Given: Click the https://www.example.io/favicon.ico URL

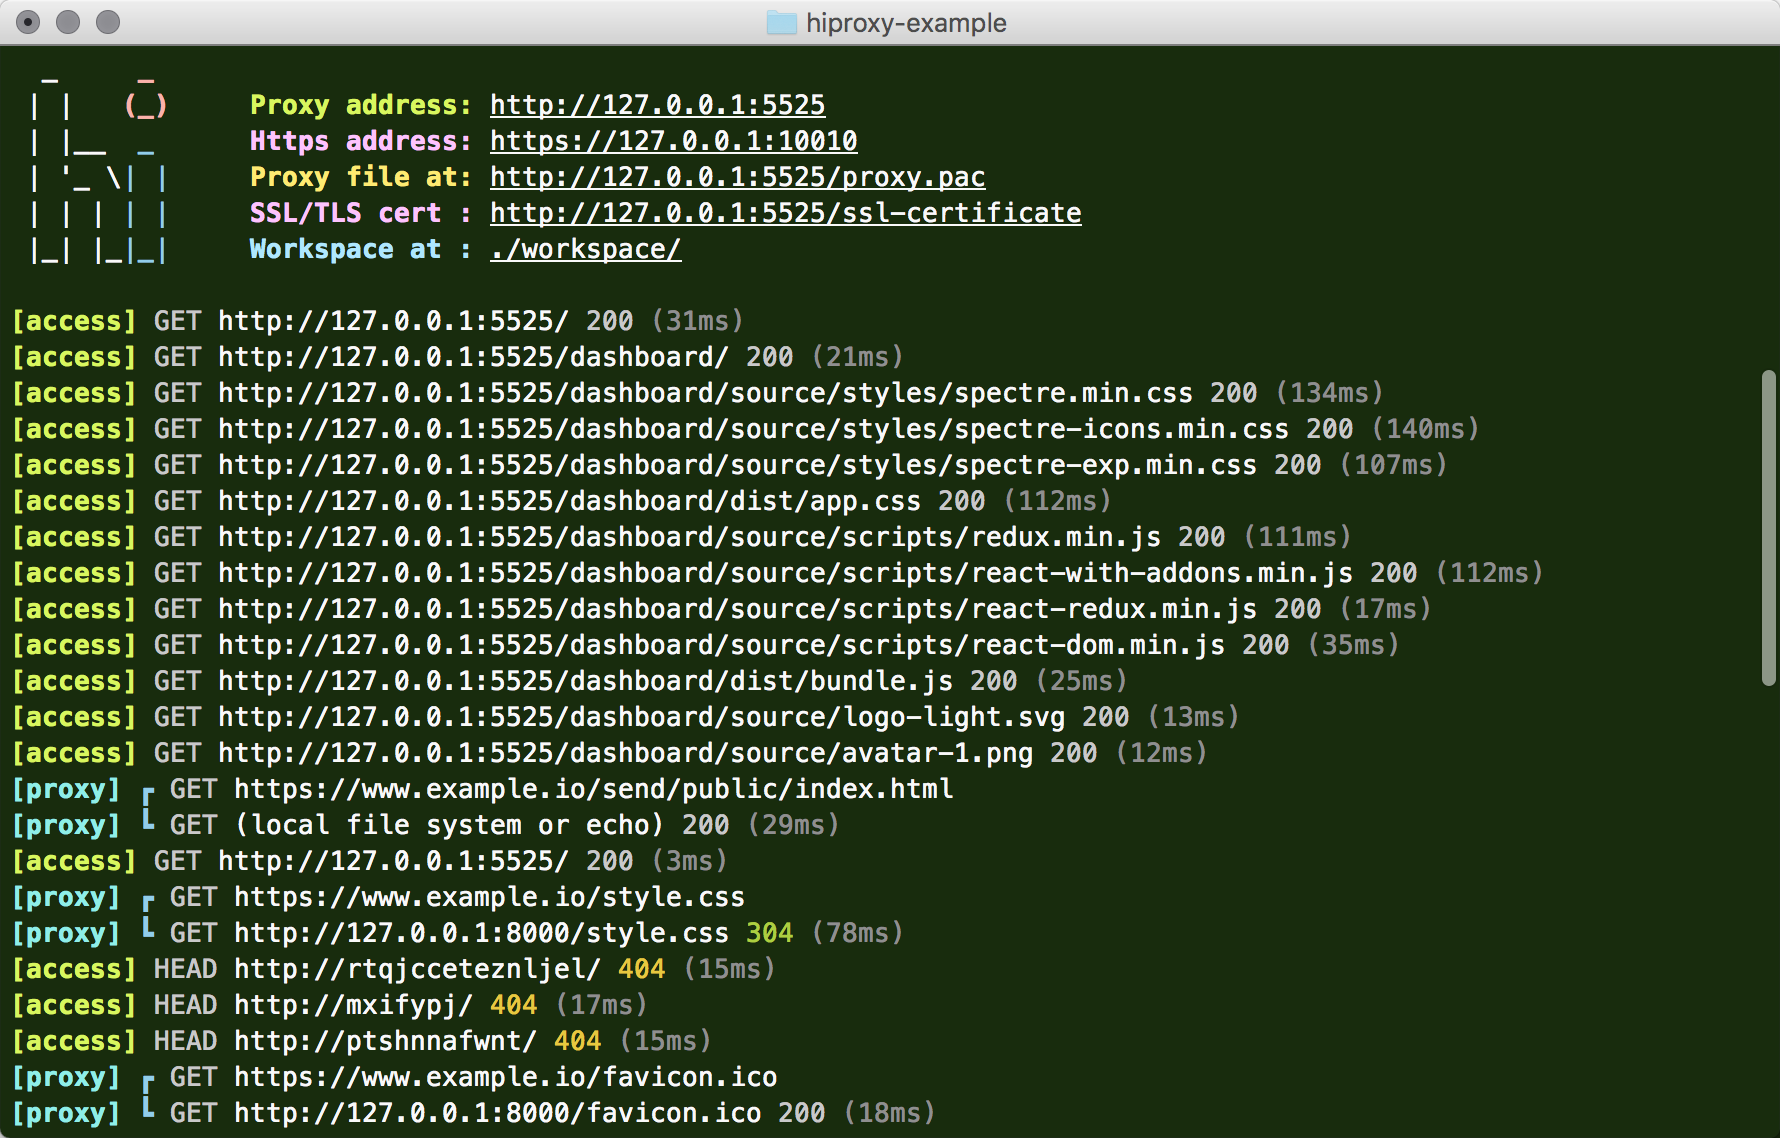Looking at the screenshot, I should [x=506, y=1077].
